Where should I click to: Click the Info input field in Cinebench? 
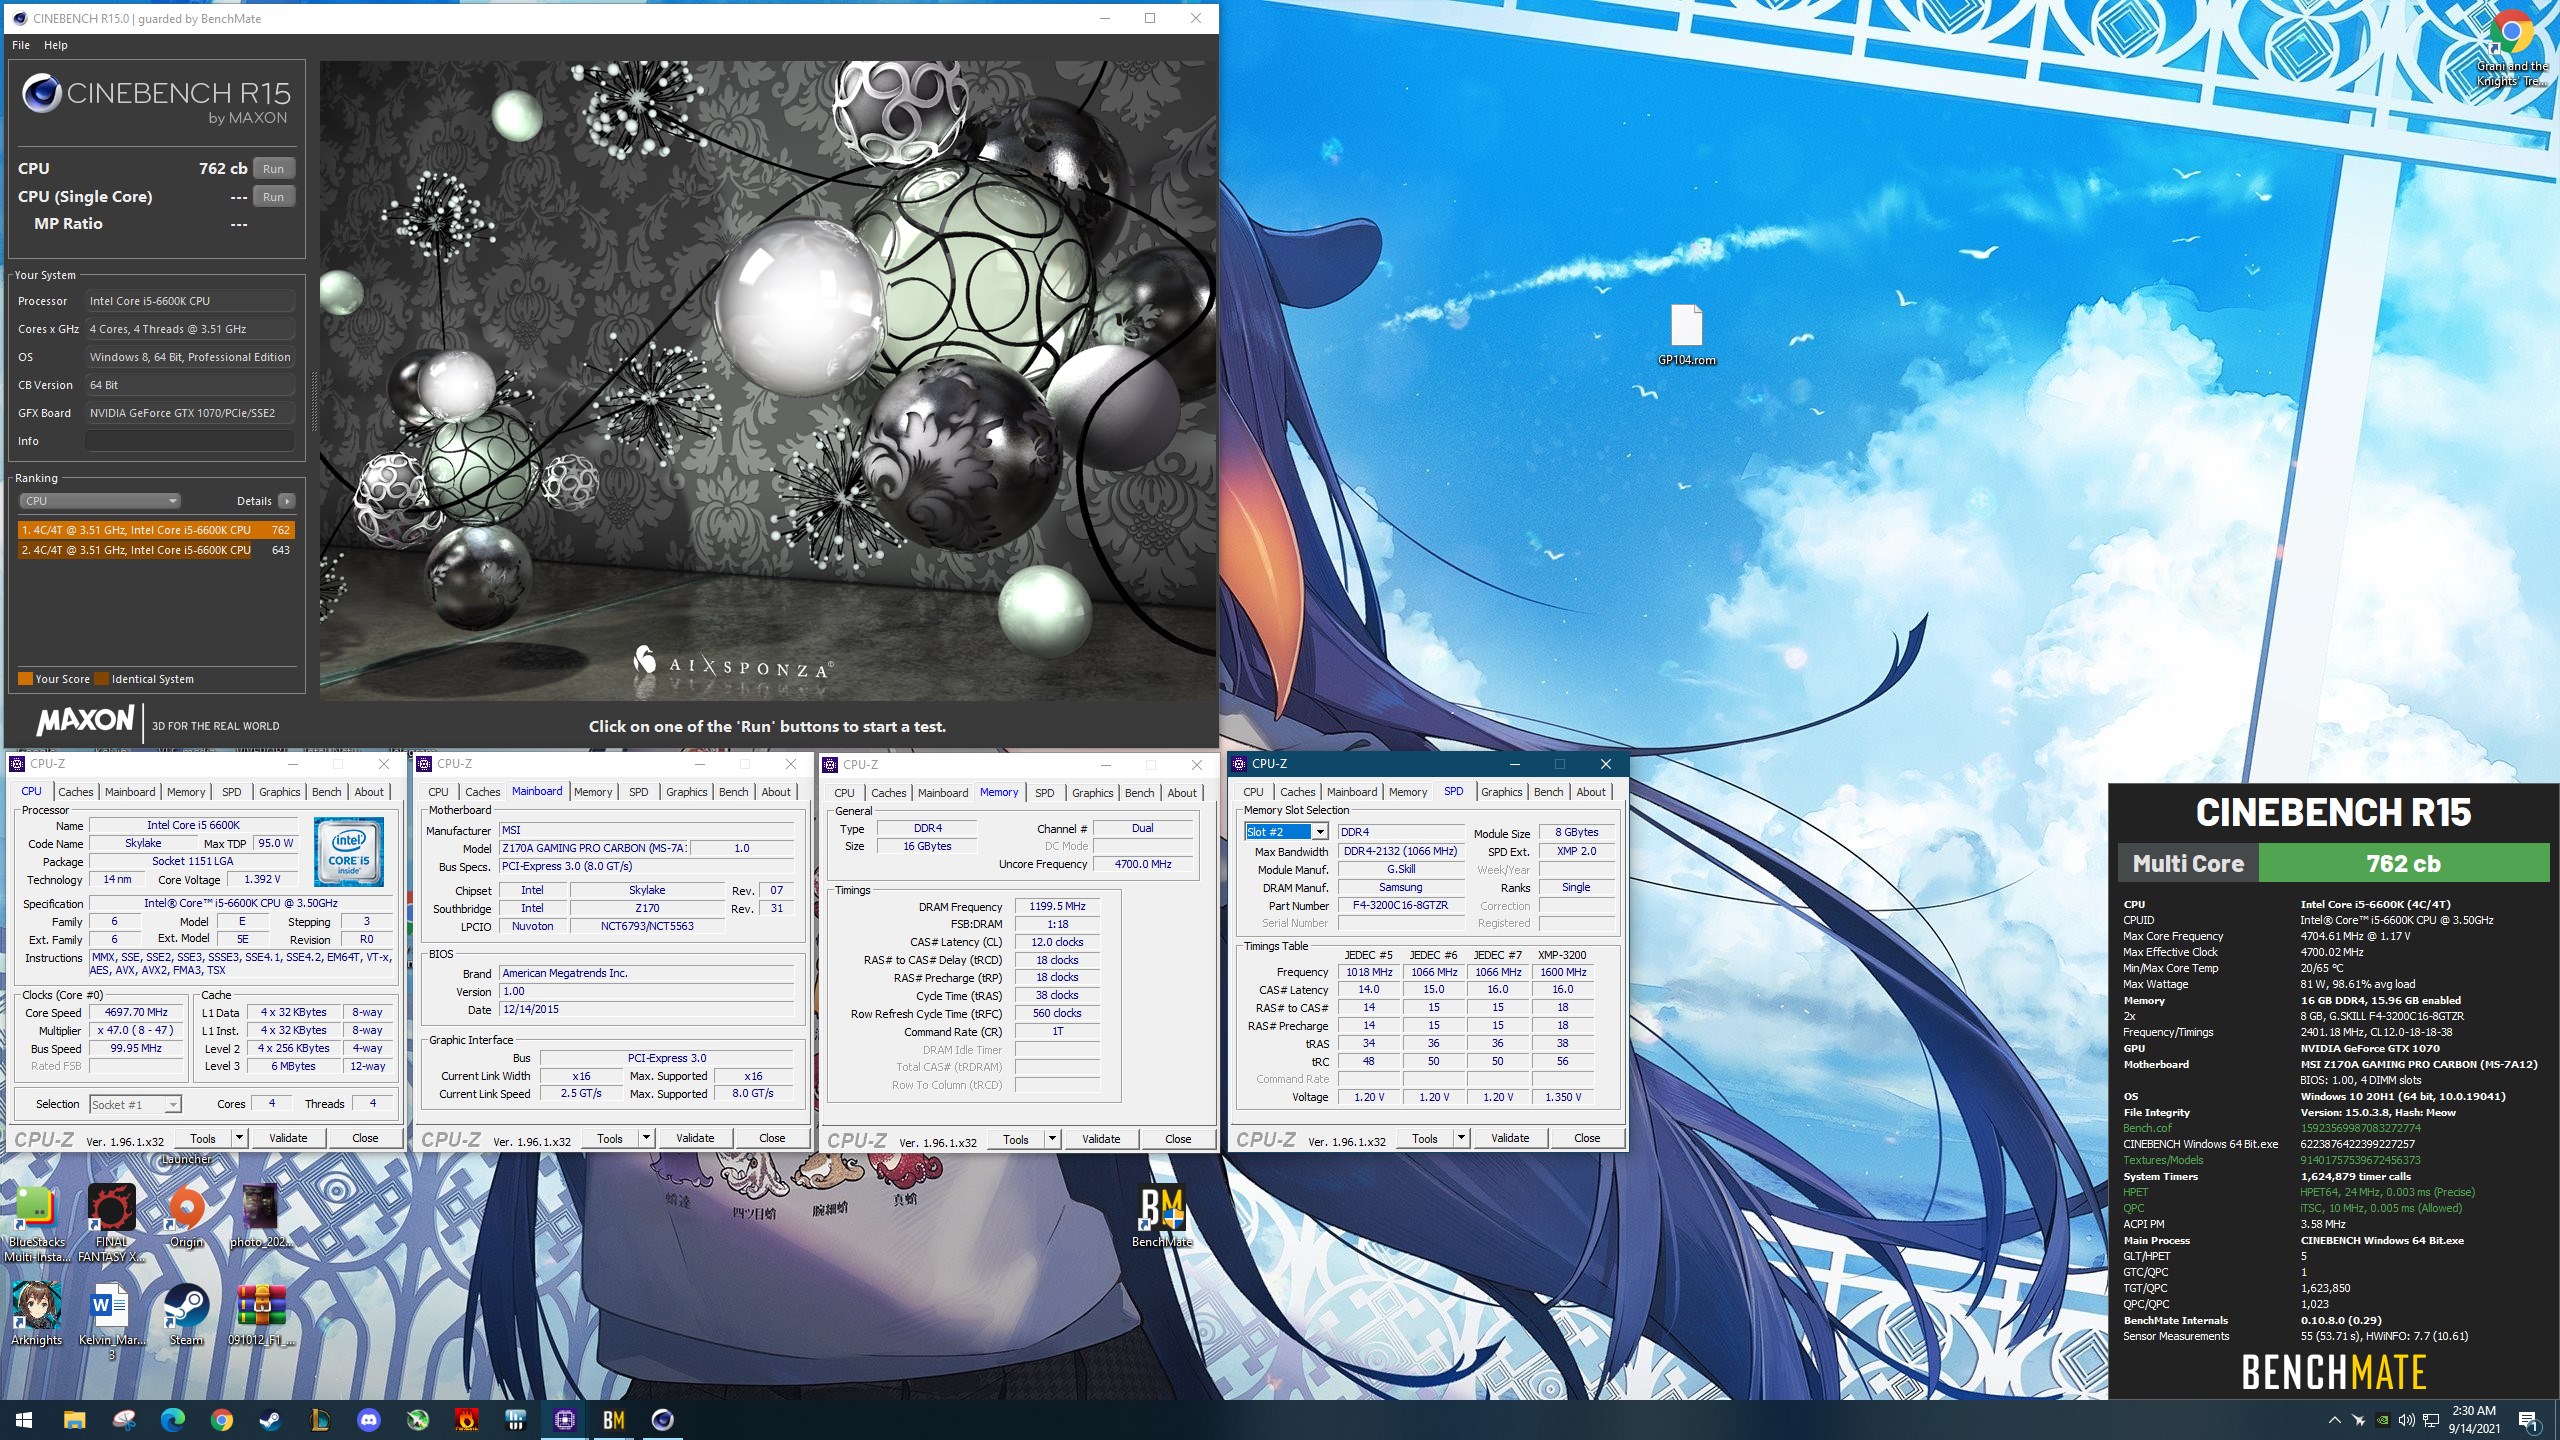(x=190, y=441)
